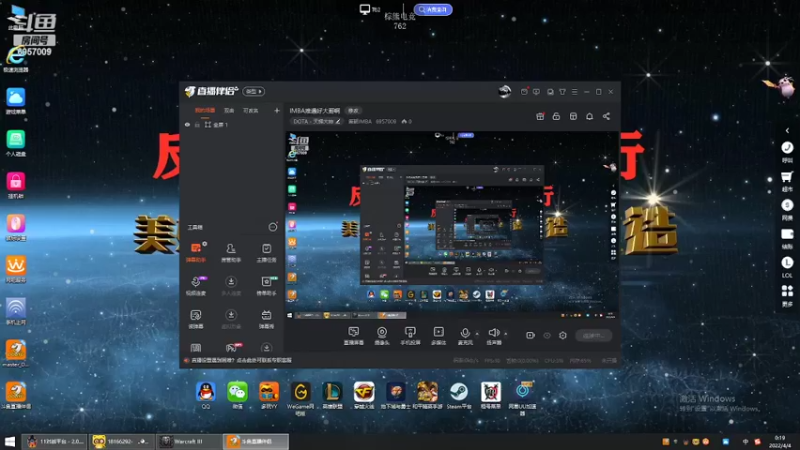Image resolution: width=800 pixels, height=450 pixels.
Task: Add a screen capture source
Action: point(354,336)
